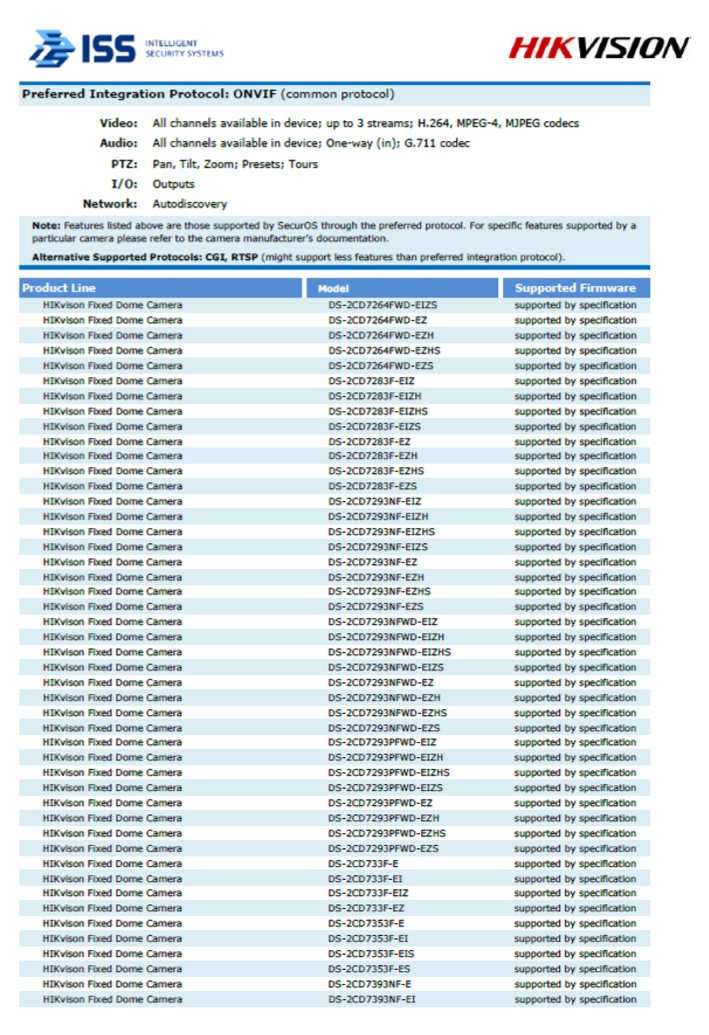Select model DS-2CD7353F-EIS

coord(372,954)
